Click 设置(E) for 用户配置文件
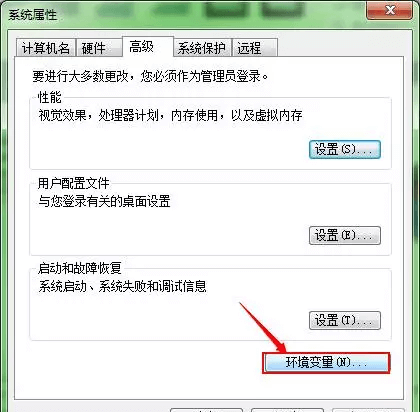Screen dimensions: 420x412 pyautogui.click(x=345, y=236)
